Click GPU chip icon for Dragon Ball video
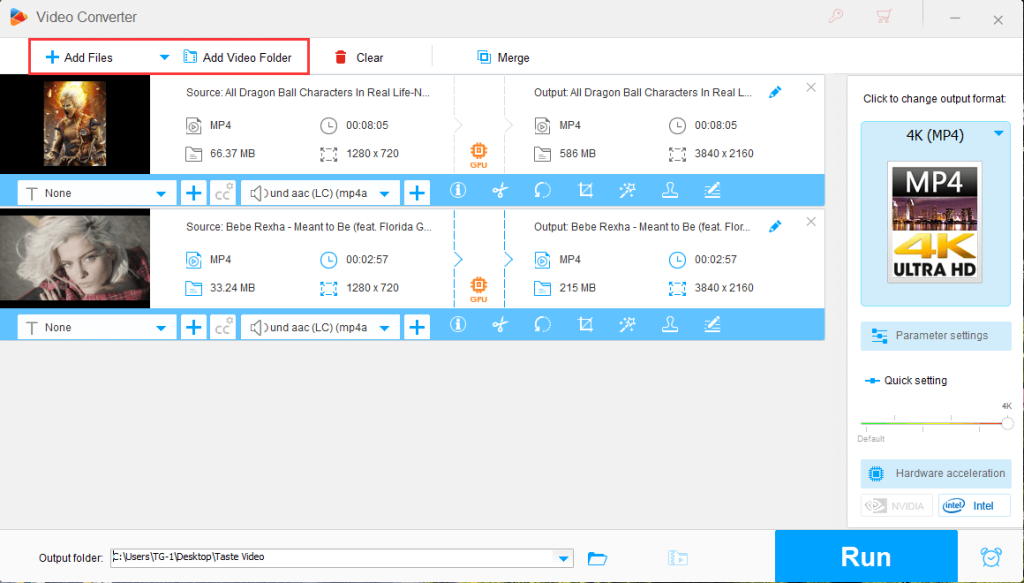1024x583 pixels. point(479,155)
